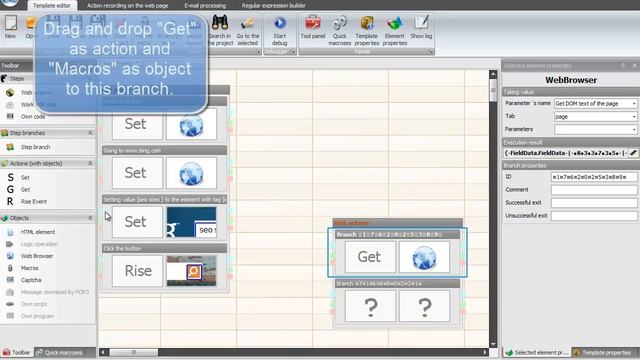Click the Unsuccessful exit input field
The image size is (640, 360).
(594, 216)
